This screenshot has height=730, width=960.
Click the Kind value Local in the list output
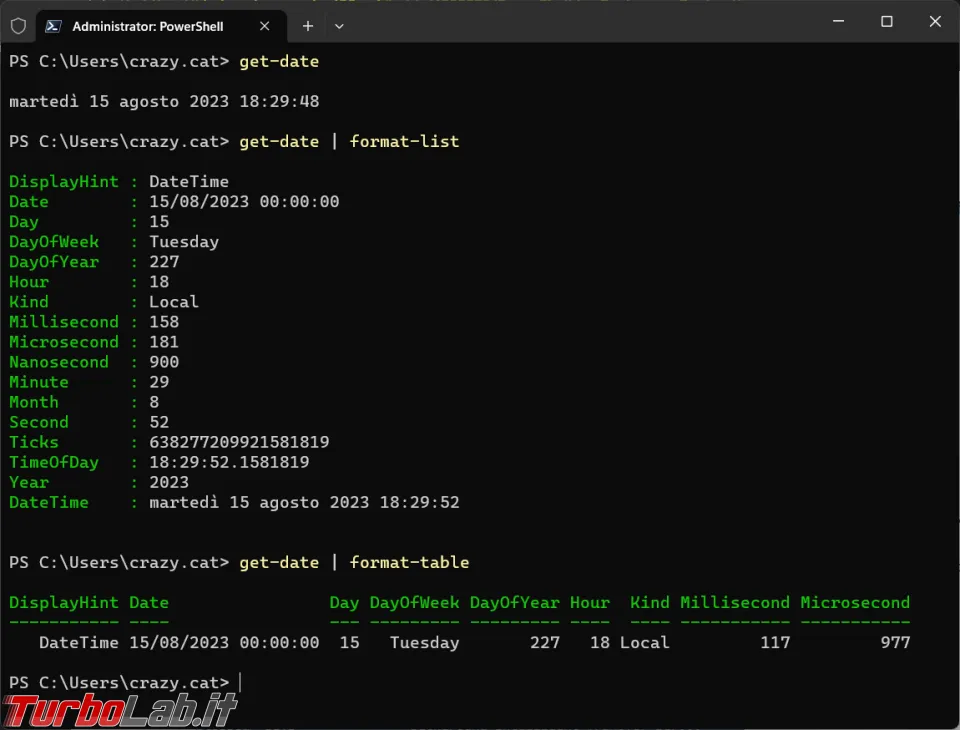click(174, 302)
